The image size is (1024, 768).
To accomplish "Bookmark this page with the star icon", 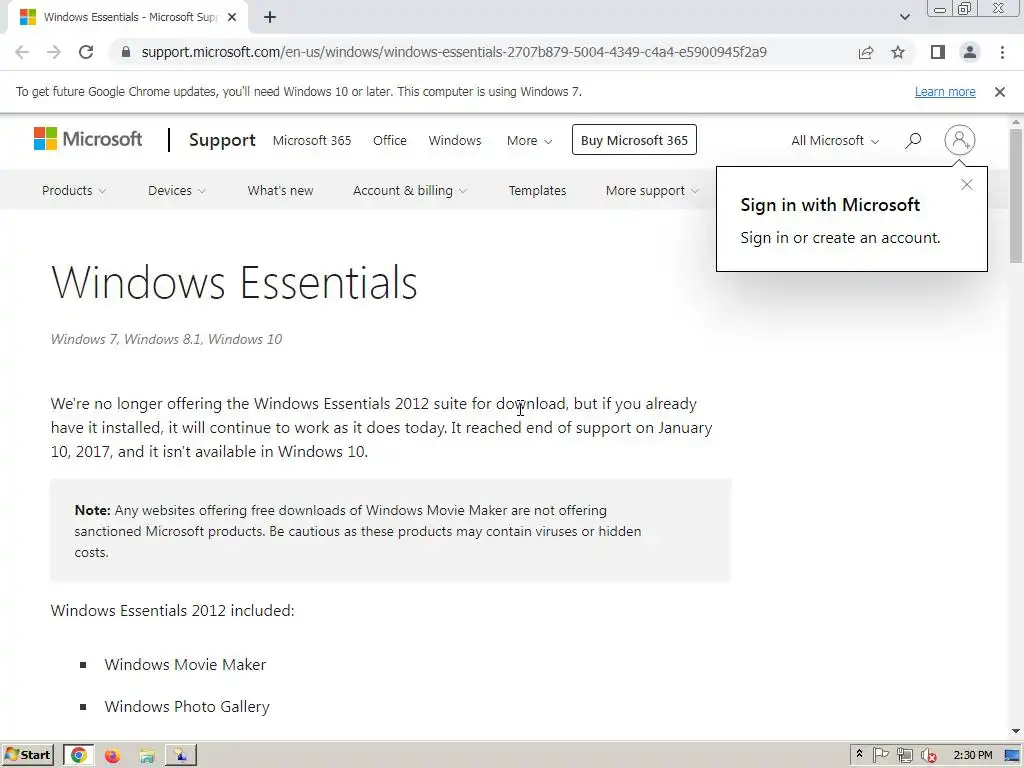I will (x=898, y=52).
